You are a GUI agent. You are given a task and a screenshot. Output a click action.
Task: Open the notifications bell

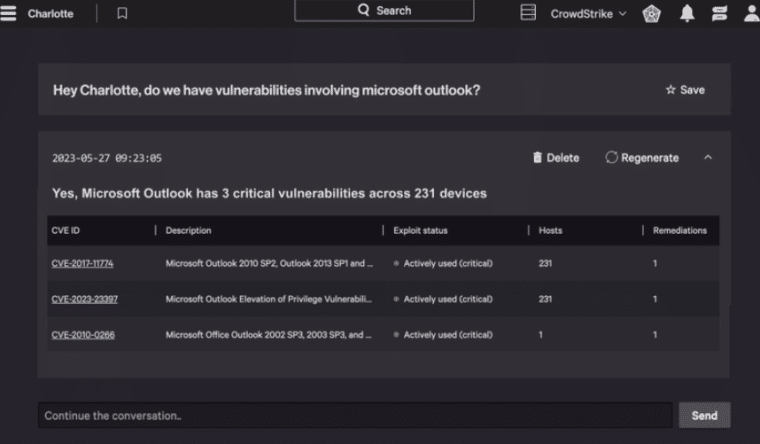pyautogui.click(x=687, y=14)
